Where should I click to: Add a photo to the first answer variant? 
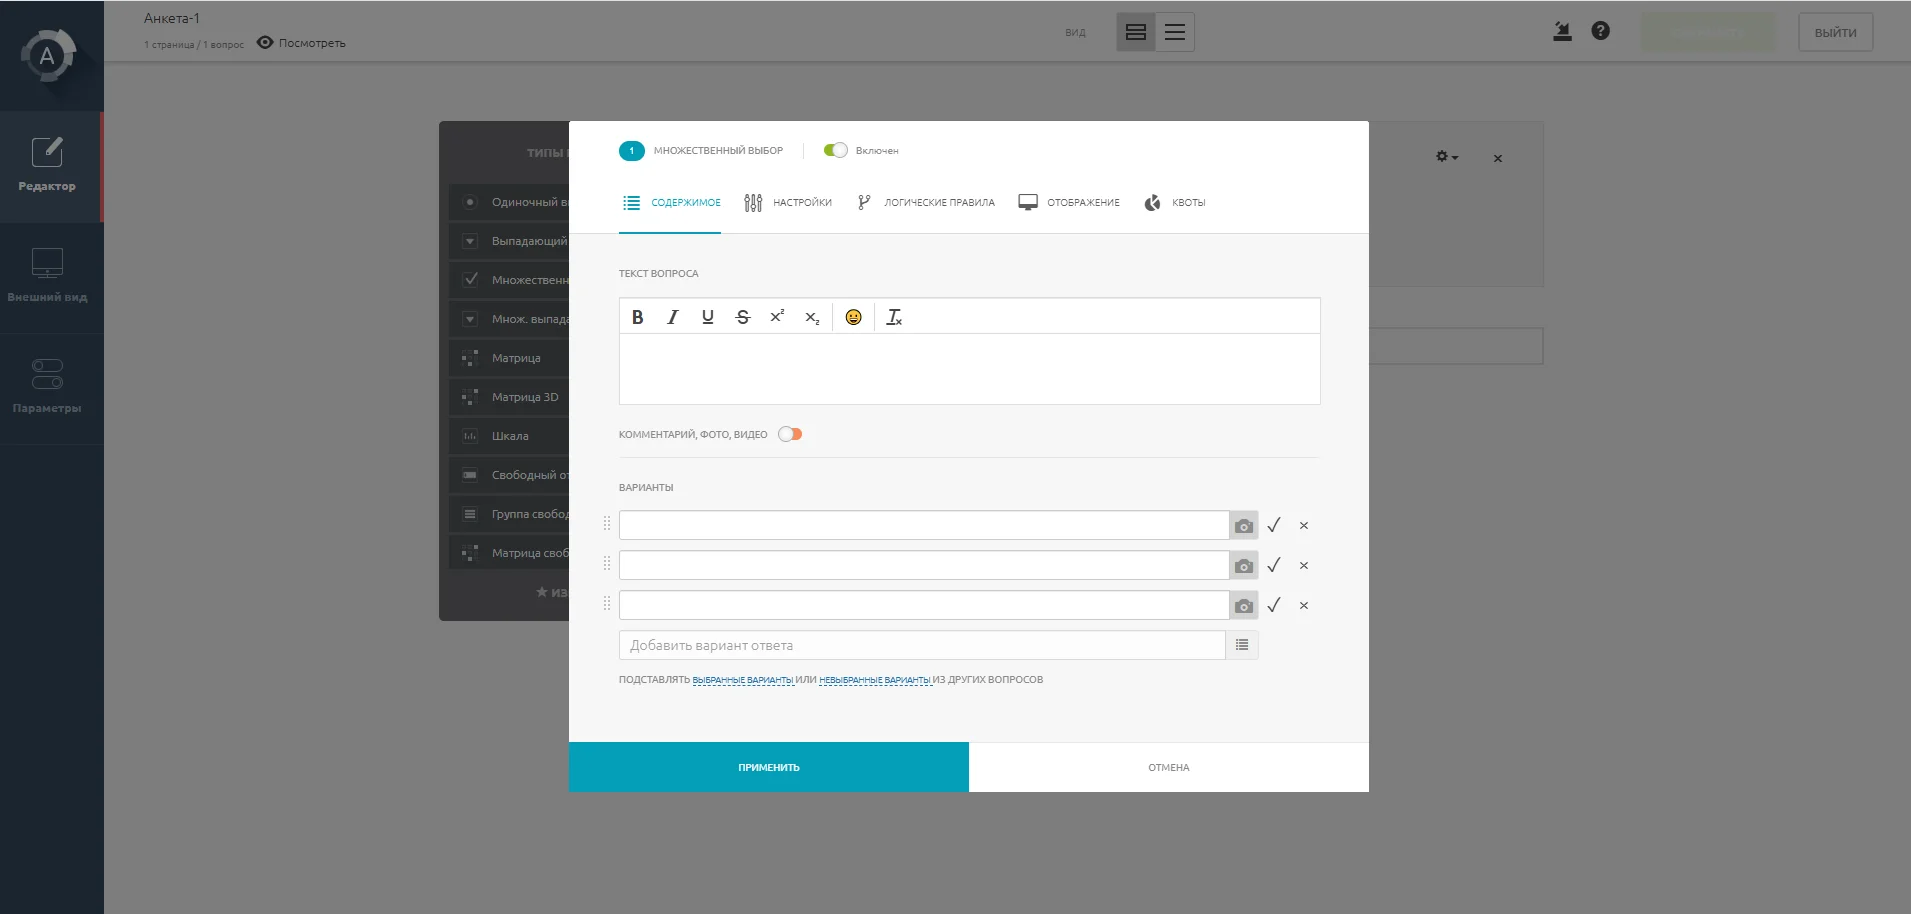tap(1244, 525)
